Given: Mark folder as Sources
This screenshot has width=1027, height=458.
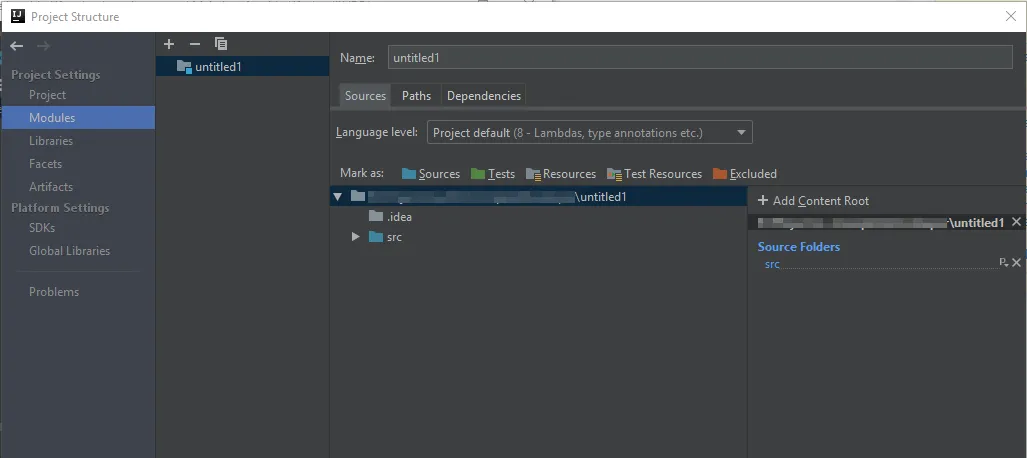Looking at the screenshot, I should pos(431,174).
